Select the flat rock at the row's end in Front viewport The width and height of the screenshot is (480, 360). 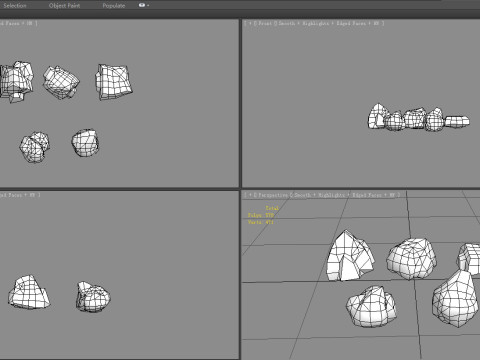point(457,121)
